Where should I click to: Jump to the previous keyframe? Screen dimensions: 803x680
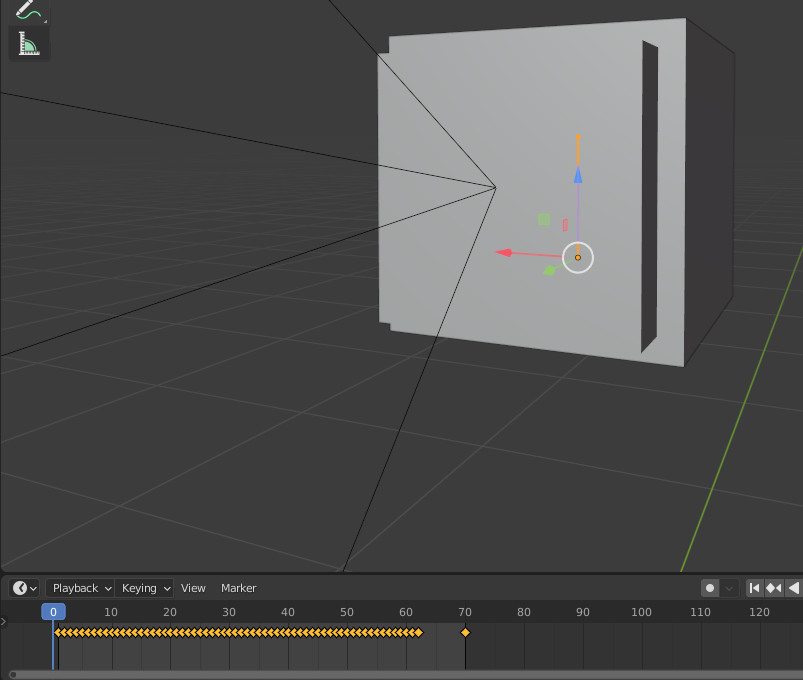tap(773, 588)
